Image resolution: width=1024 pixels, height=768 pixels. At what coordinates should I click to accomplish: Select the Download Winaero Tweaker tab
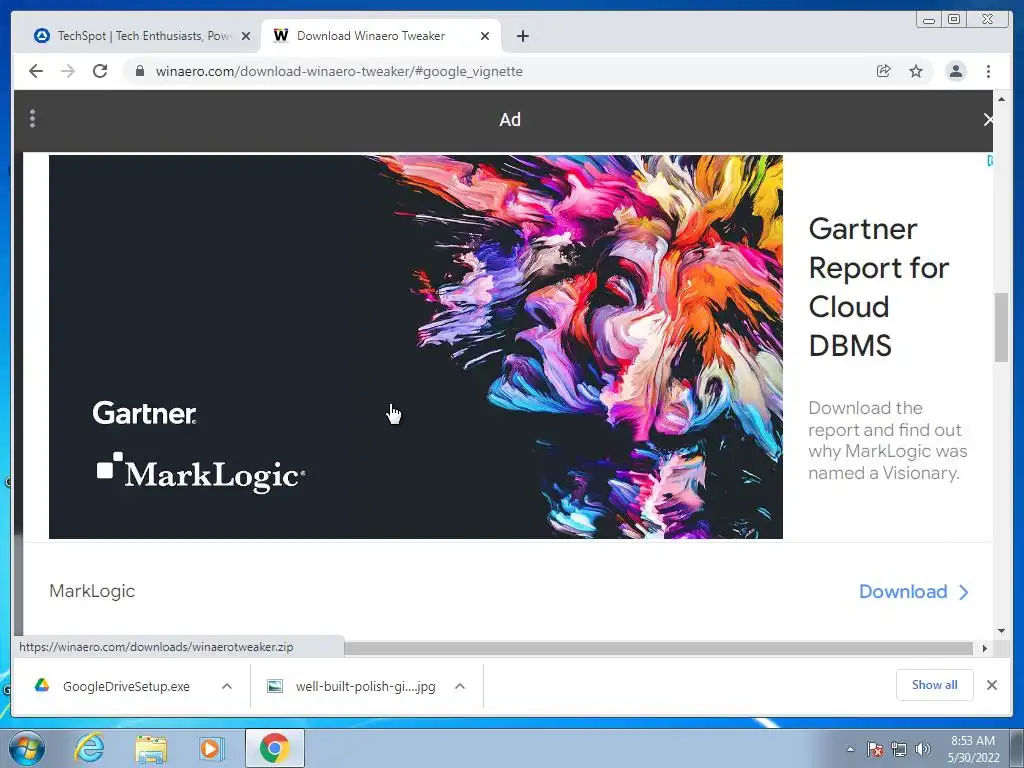point(381,36)
